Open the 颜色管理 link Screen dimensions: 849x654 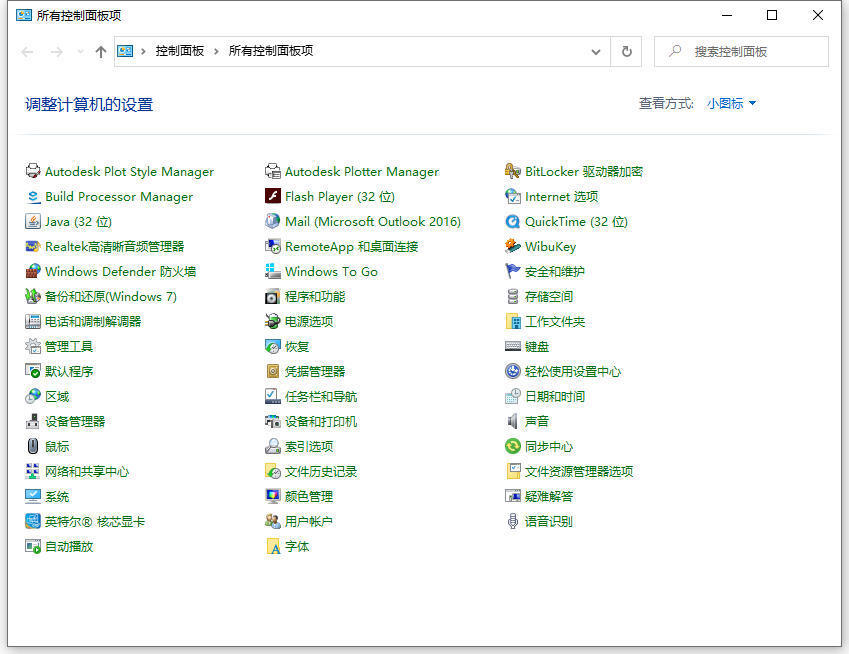tap(309, 496)
